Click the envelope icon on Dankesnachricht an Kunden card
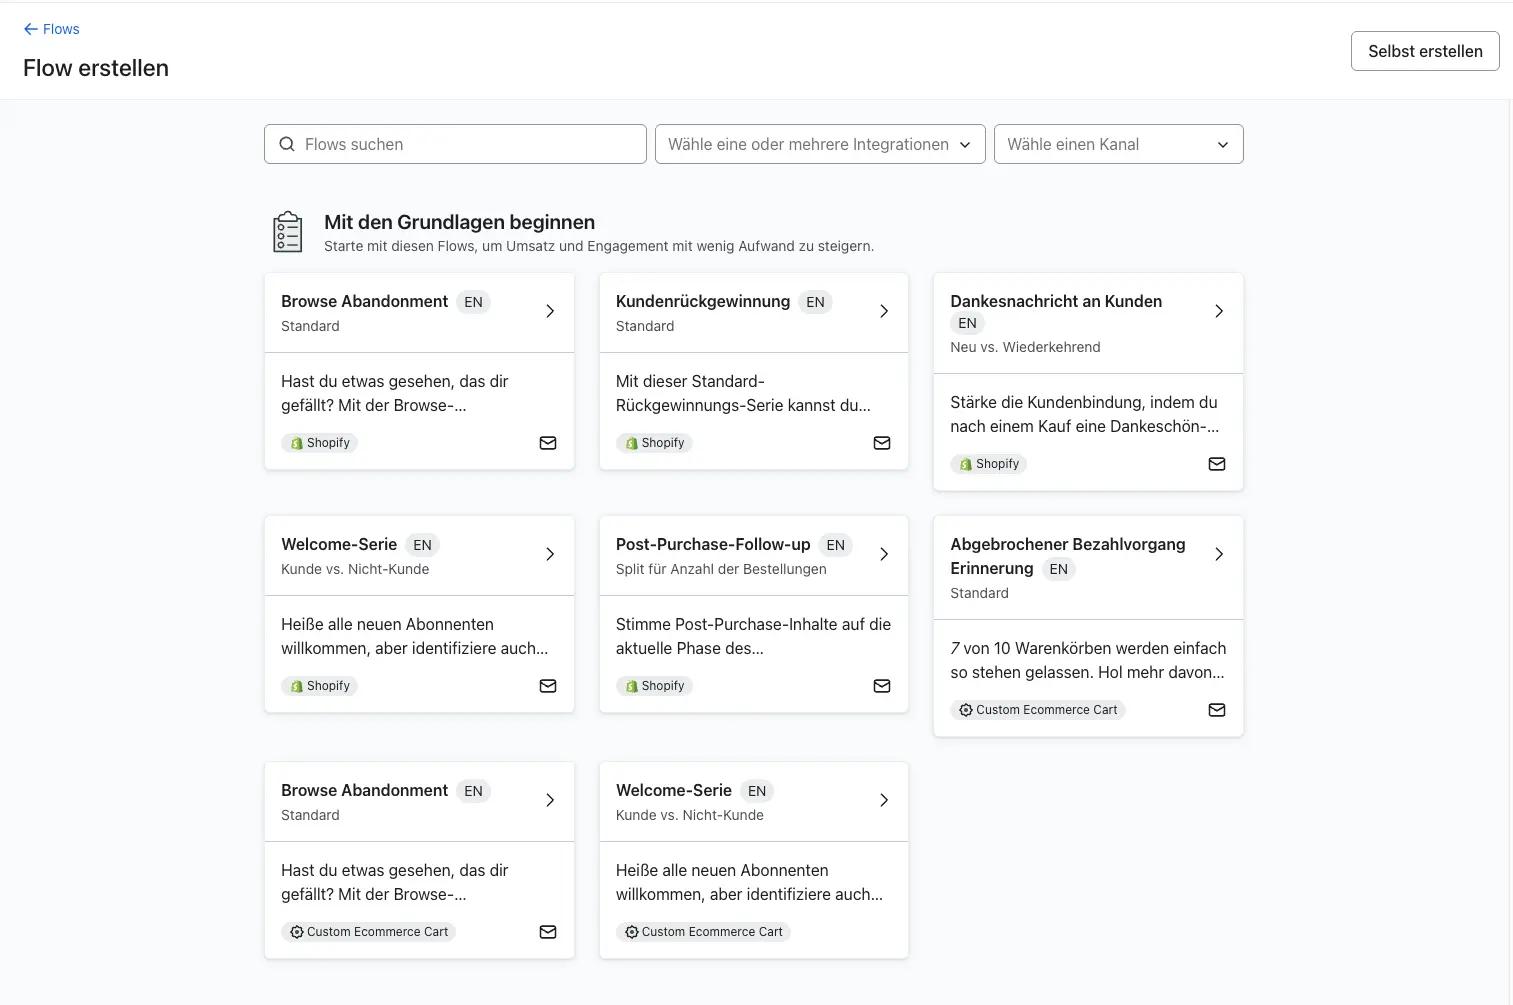The image size is (1513, 1005). (1216, 464)
